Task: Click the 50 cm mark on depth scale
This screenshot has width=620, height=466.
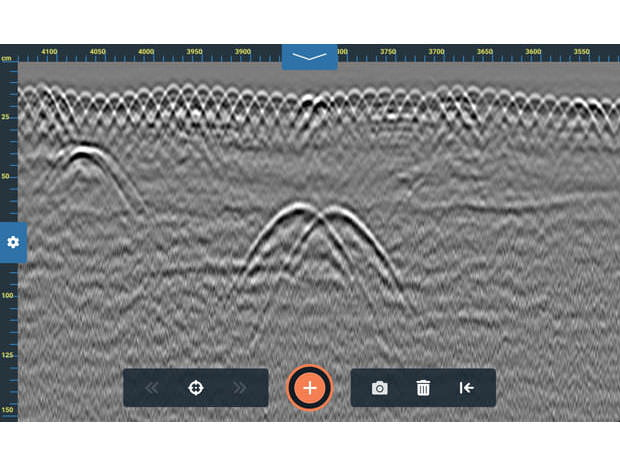Action: [8, 177]
